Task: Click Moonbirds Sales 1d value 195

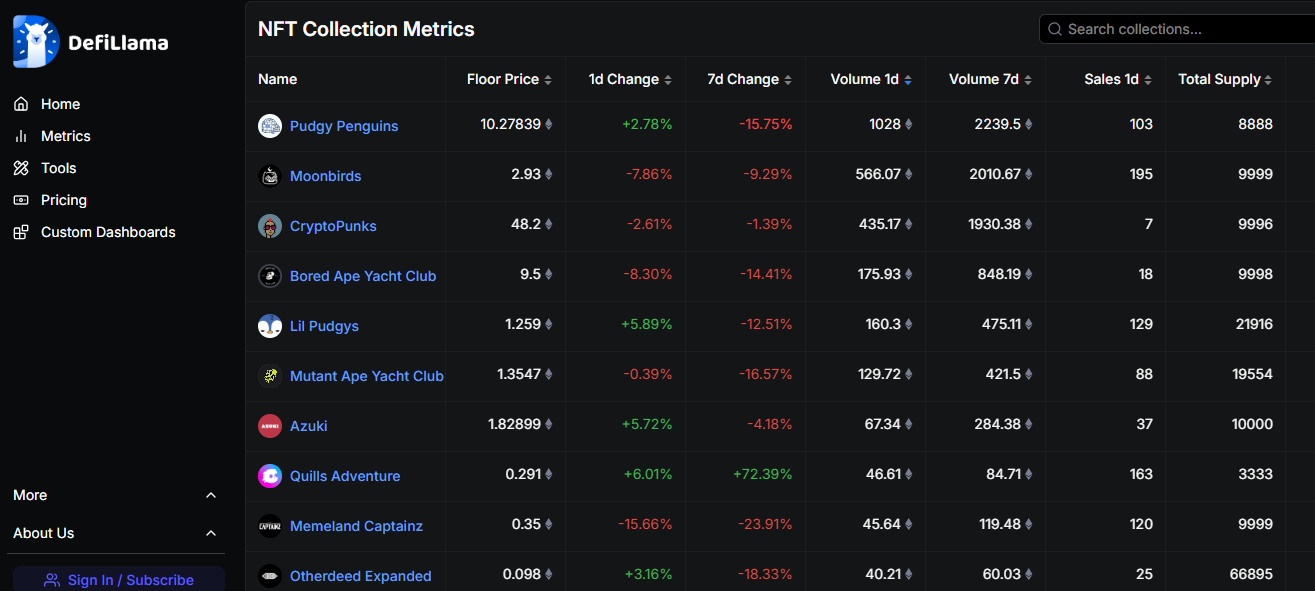Action: (x=1141, y=174)
